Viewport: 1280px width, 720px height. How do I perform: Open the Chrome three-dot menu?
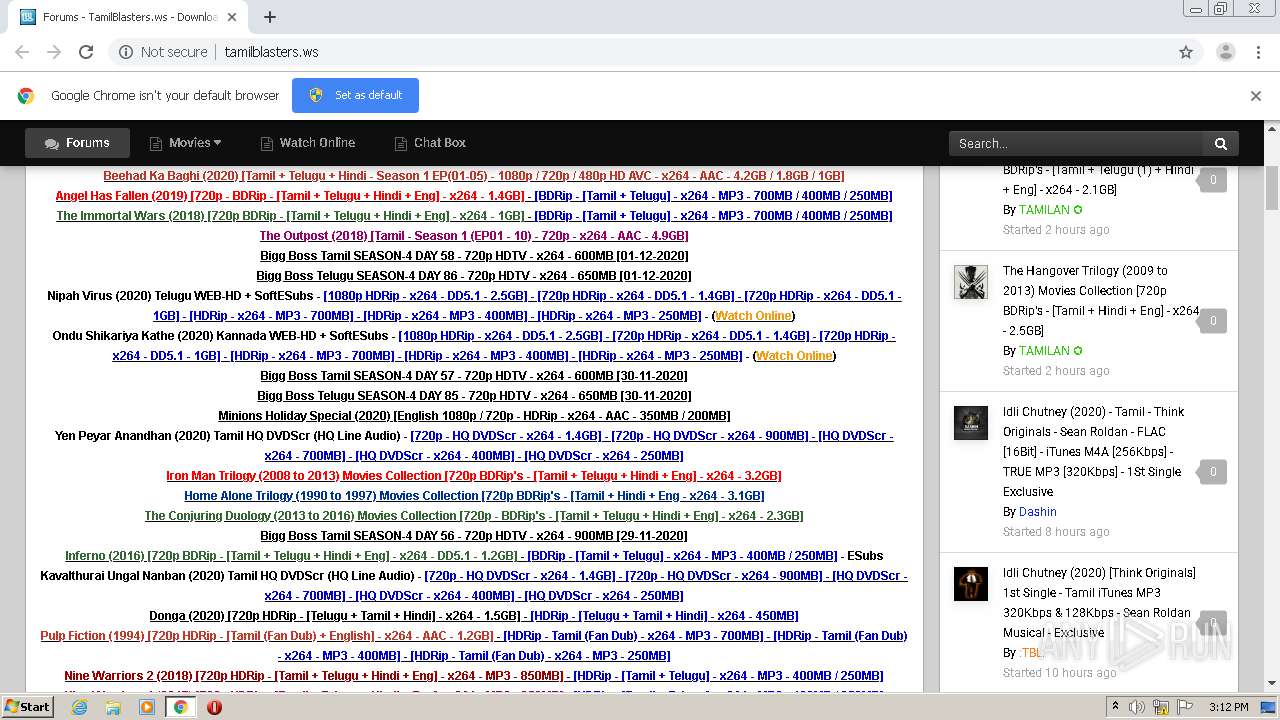[1257, 52]
